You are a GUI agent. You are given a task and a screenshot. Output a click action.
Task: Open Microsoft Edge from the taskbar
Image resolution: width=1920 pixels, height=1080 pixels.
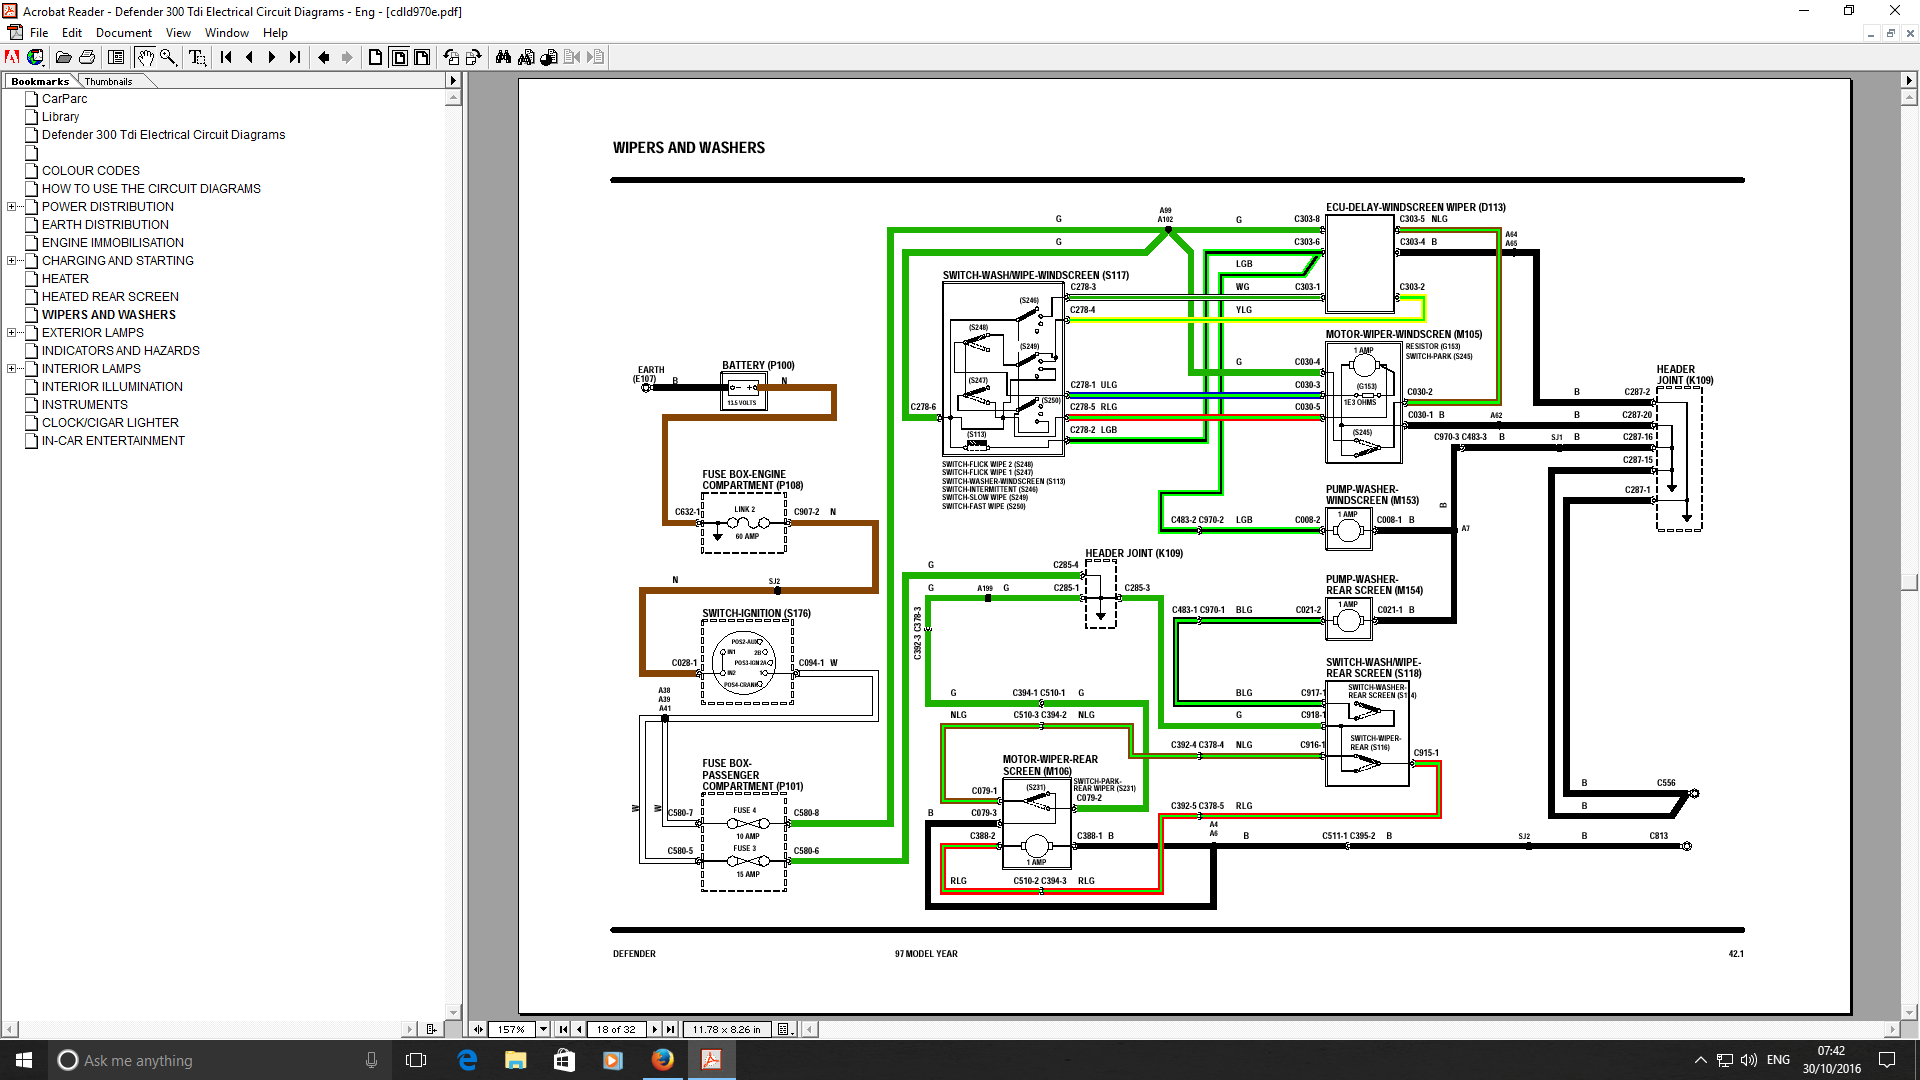[467, 1060]
